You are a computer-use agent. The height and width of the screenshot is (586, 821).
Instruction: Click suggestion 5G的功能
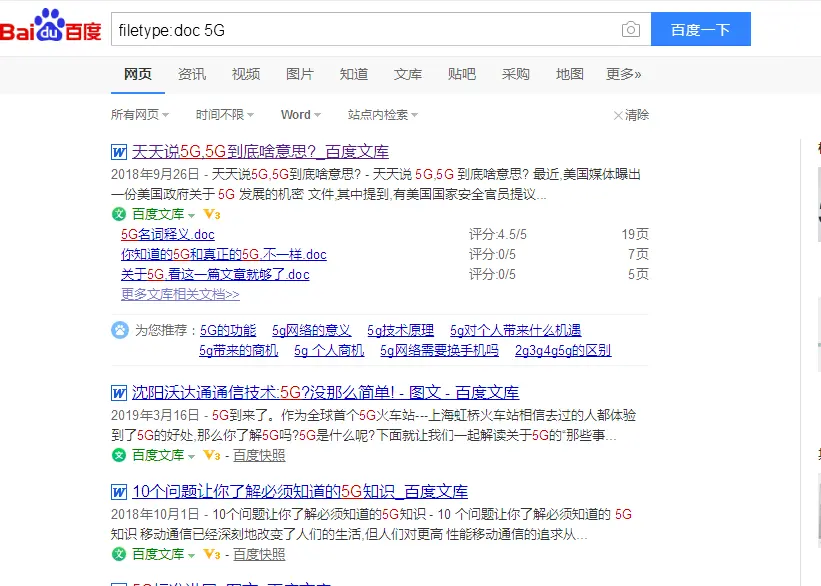click(228, 330)
